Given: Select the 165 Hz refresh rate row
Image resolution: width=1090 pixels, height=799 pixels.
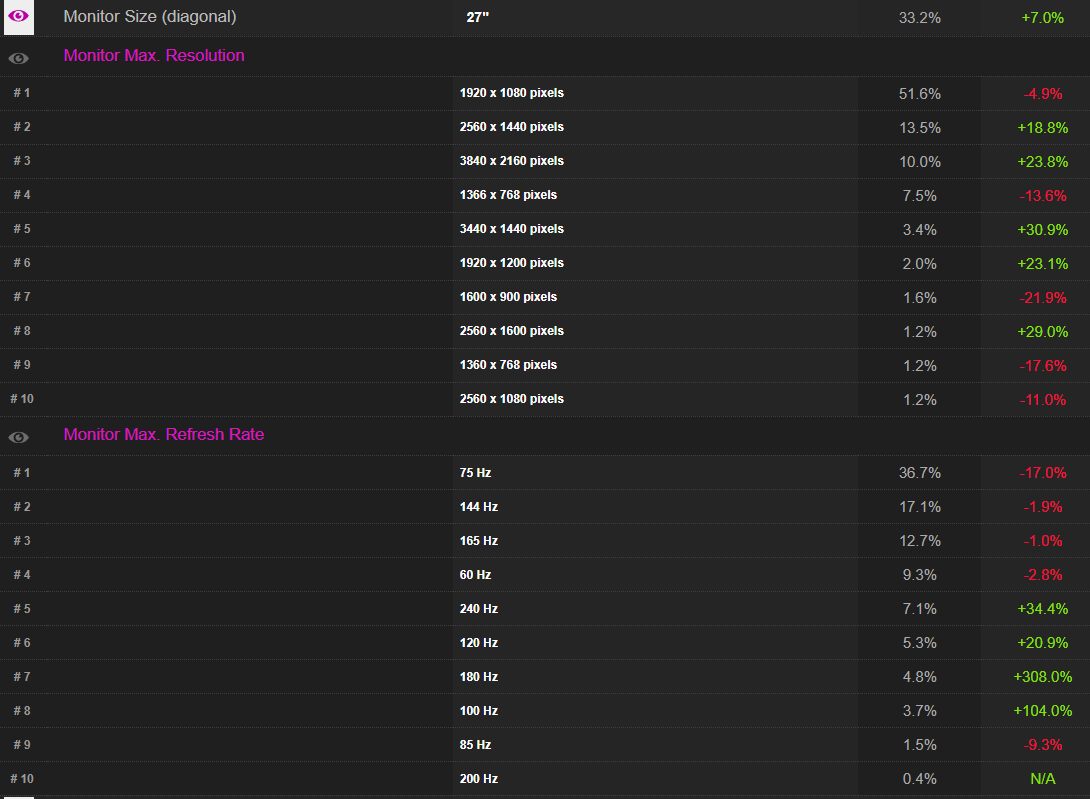Looking at the screenshot, I should (545, 541).
